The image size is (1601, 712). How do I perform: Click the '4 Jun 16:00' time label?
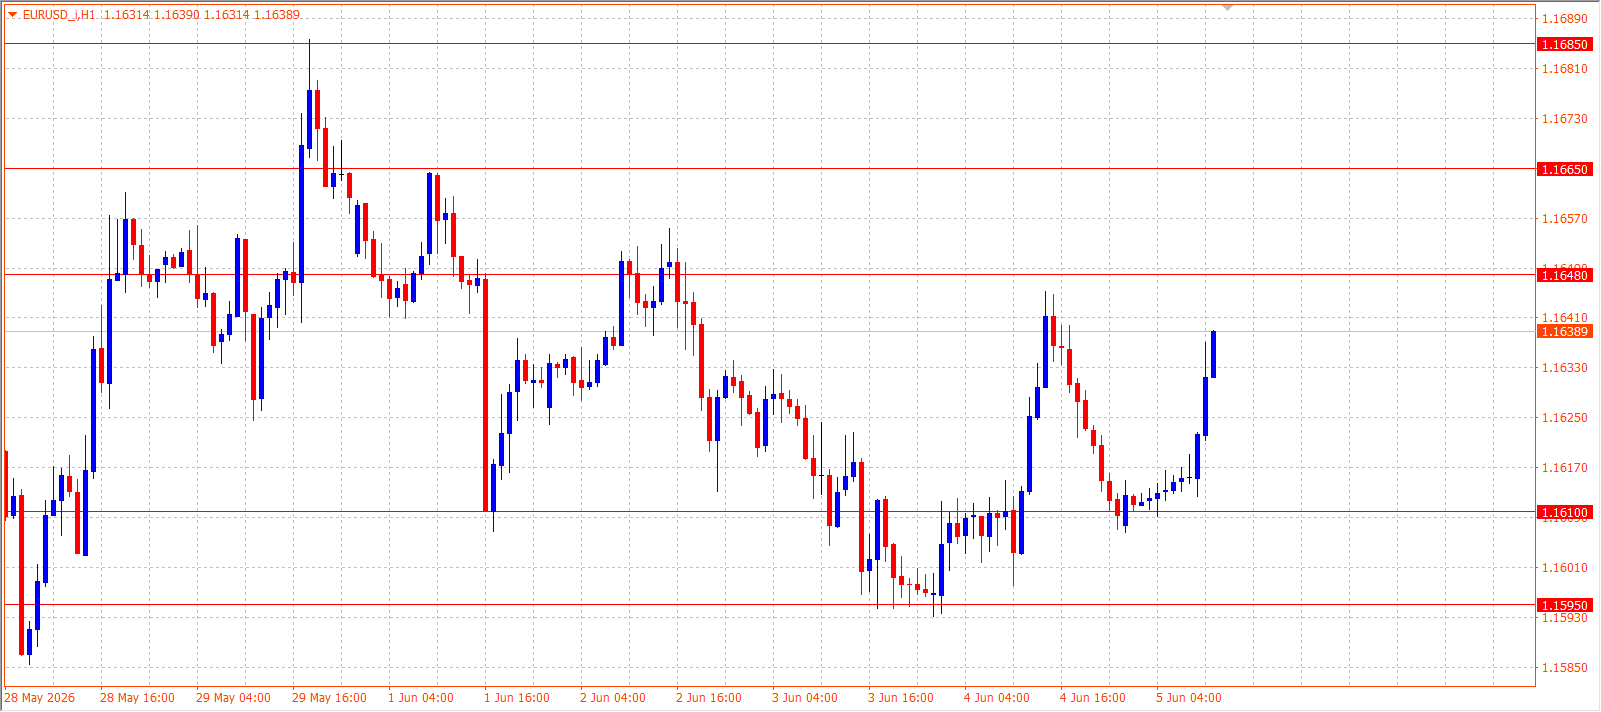point(1093,698)
